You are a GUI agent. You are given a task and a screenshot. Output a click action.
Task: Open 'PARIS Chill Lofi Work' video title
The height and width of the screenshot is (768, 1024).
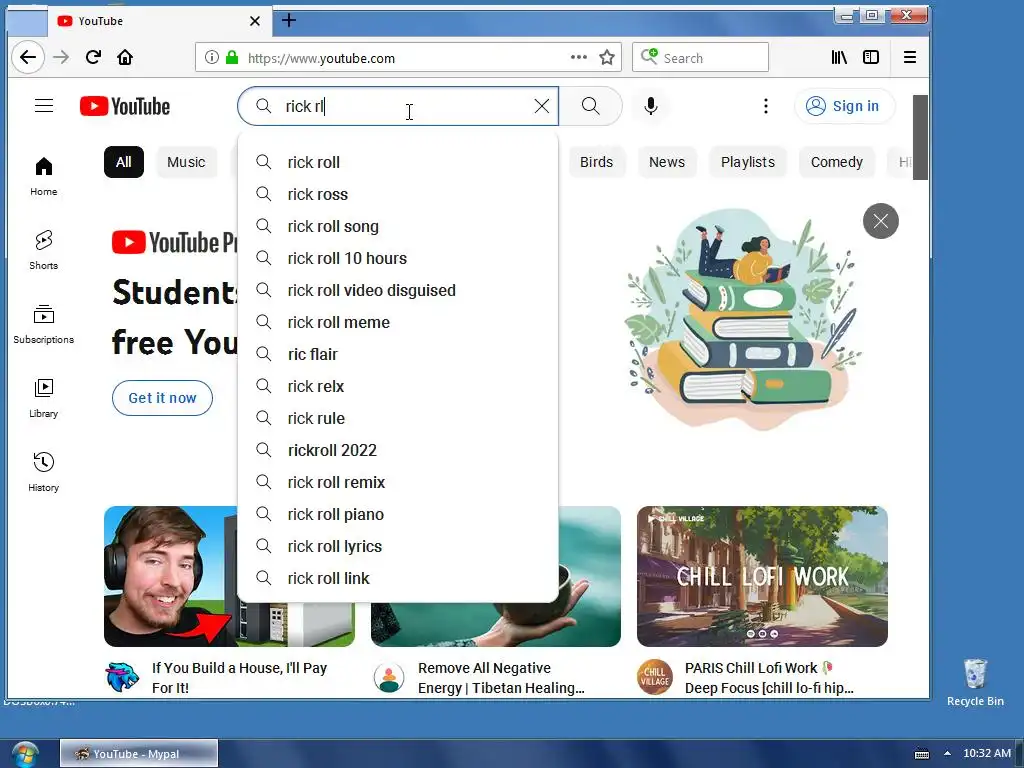(769, 678)
